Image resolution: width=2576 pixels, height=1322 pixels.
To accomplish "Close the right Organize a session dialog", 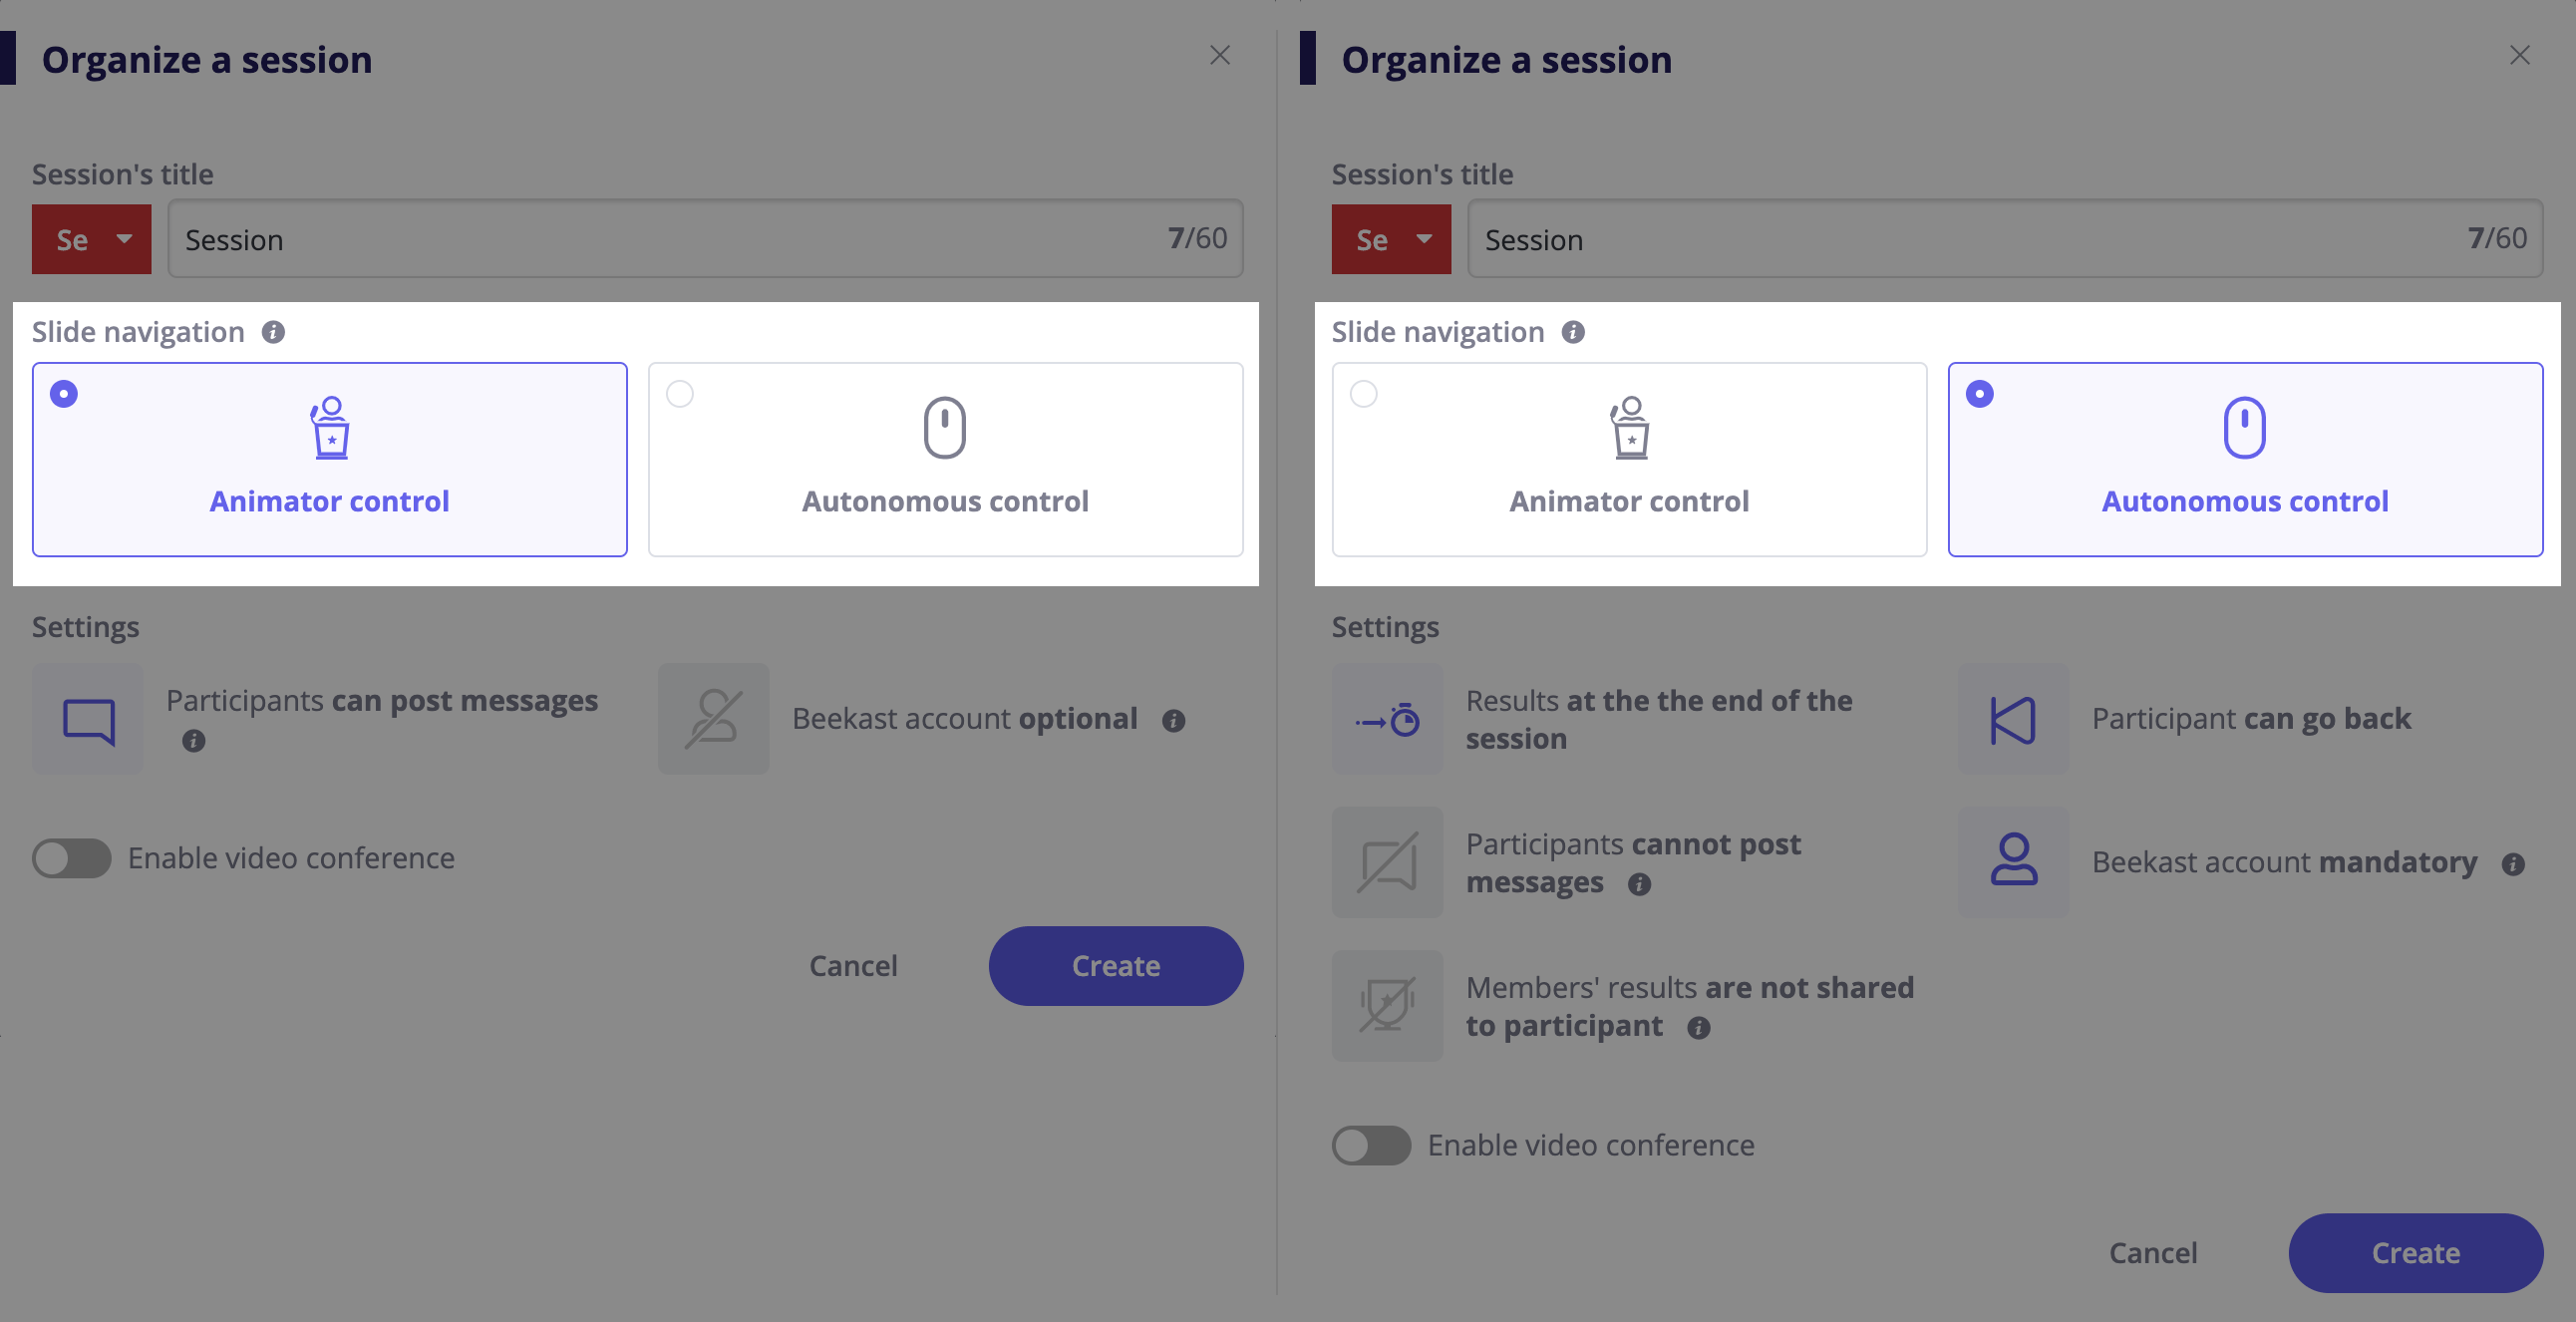I will pyautogui.click(x=2520, y=55).
